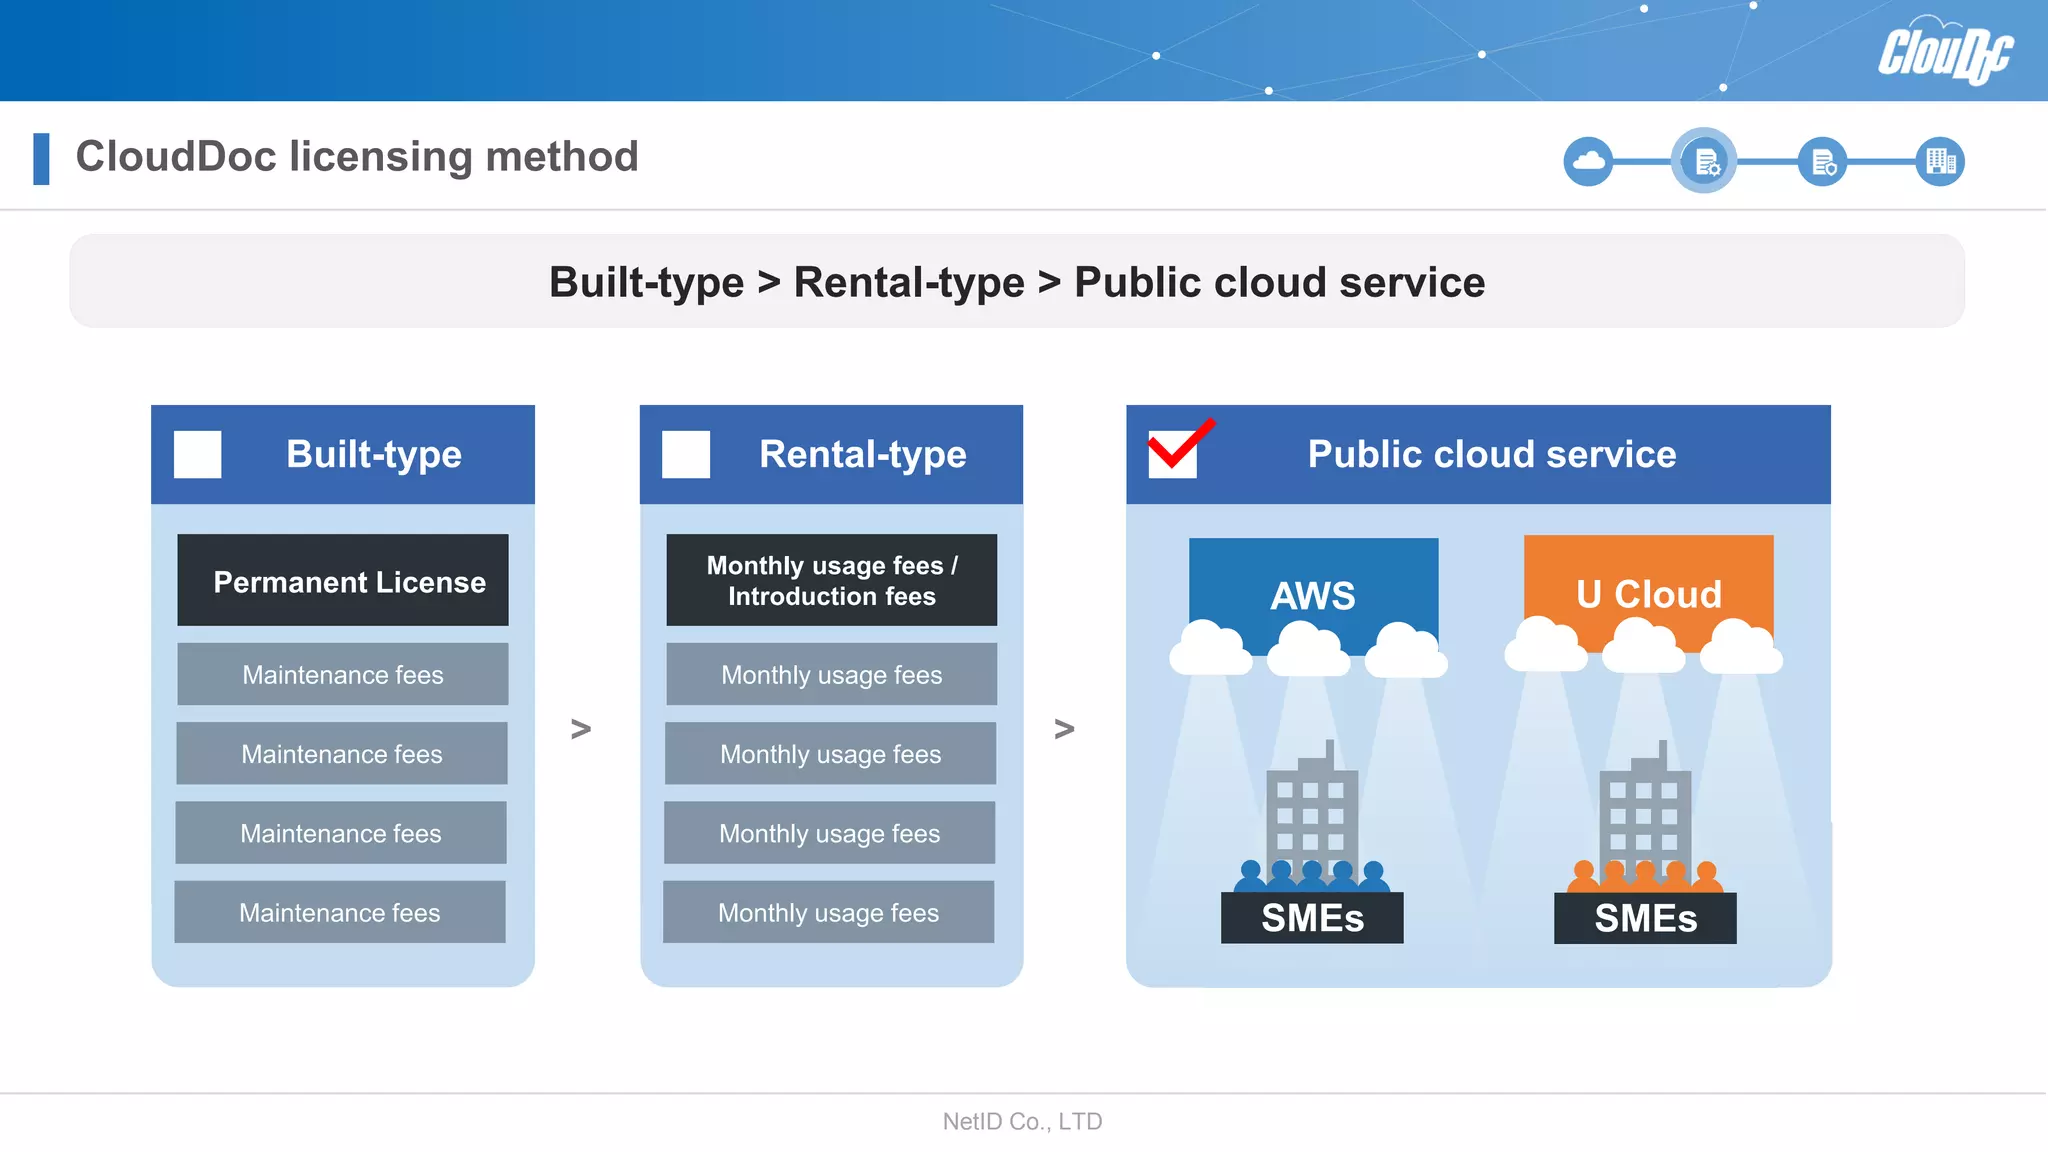Click the SMEs label under U Cloud
2048x1152 pixels.
[1645, 918]
